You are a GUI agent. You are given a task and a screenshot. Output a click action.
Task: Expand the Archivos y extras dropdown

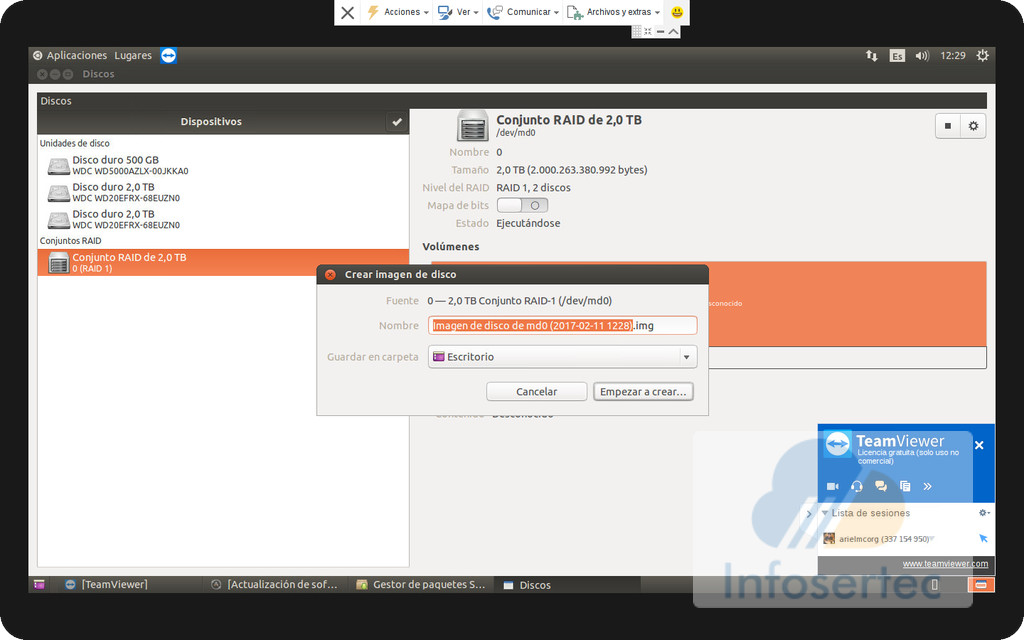tap(613, 12)
